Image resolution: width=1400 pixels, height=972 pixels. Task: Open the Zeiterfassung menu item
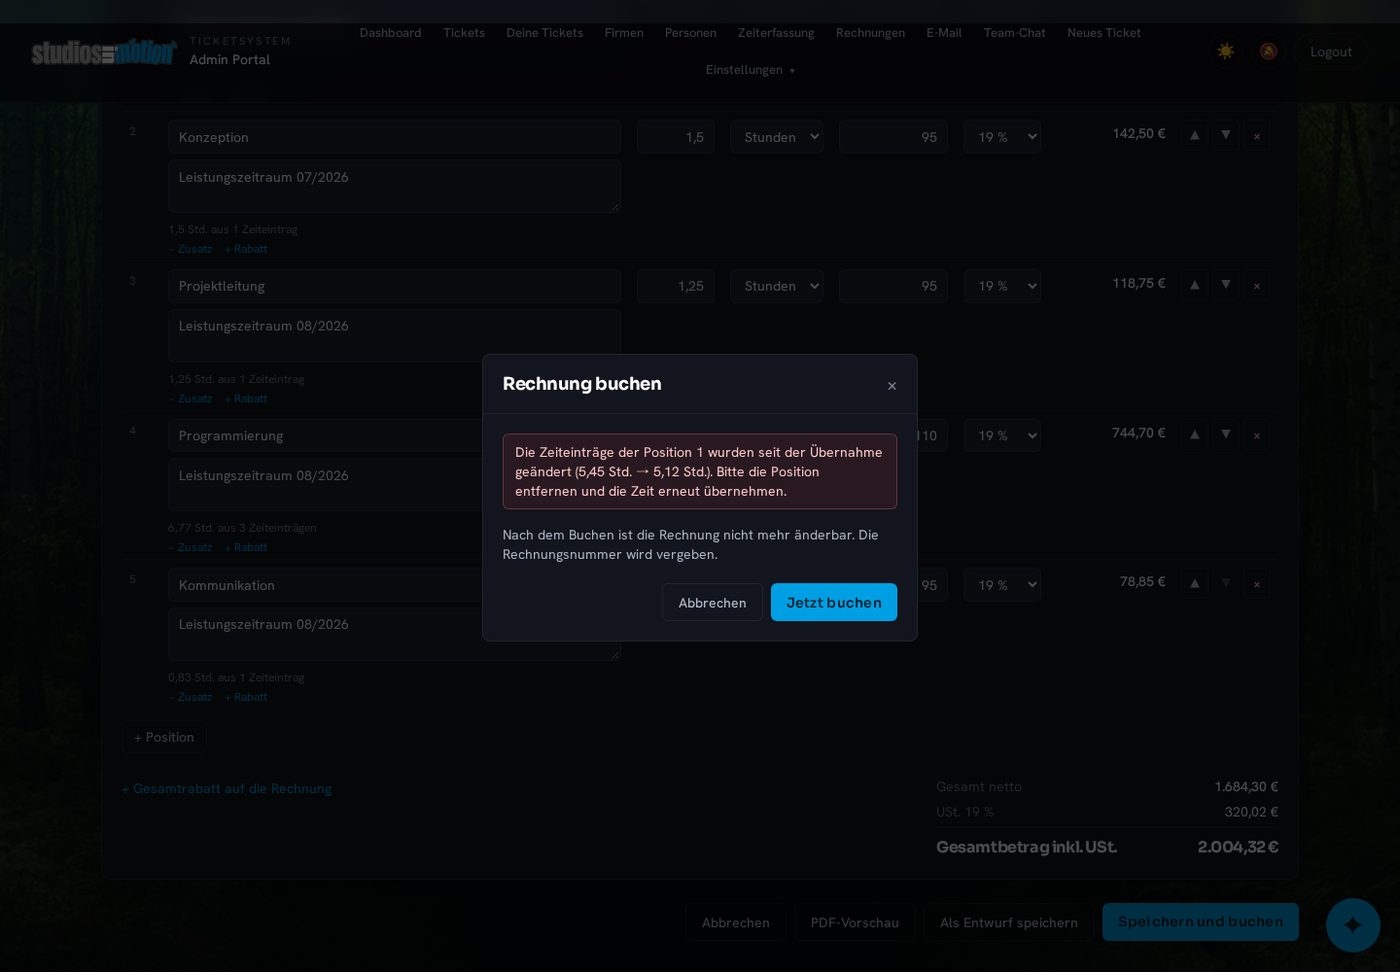pos(776,33)
